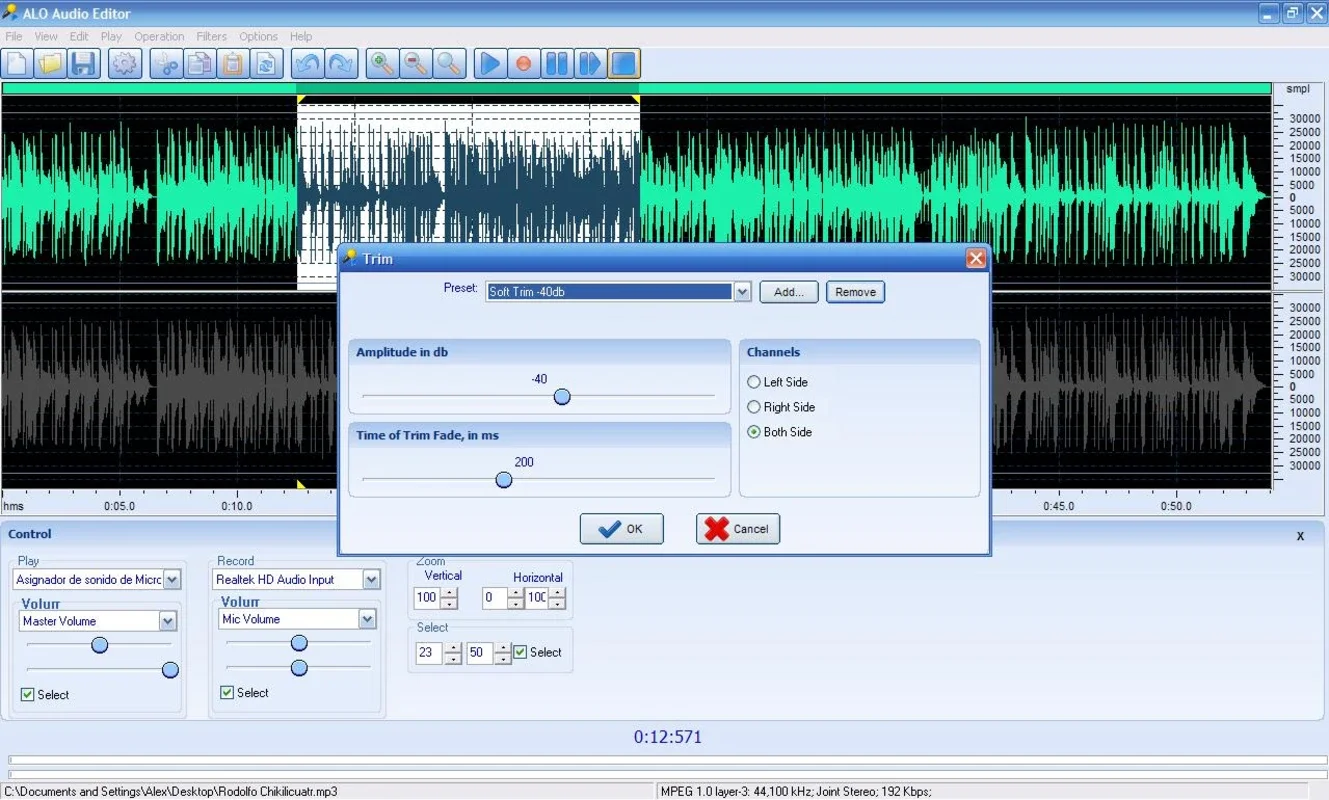This screenshot has width=1329, height=800.
Task: Stop playback with the square Stop icon
Action: coord(623,64)
